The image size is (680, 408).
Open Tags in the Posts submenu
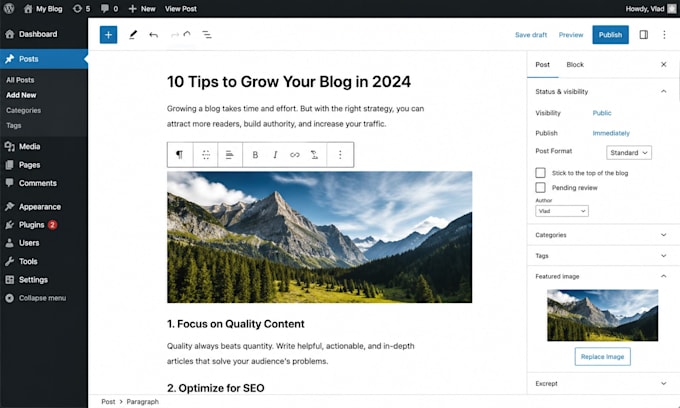13,125
